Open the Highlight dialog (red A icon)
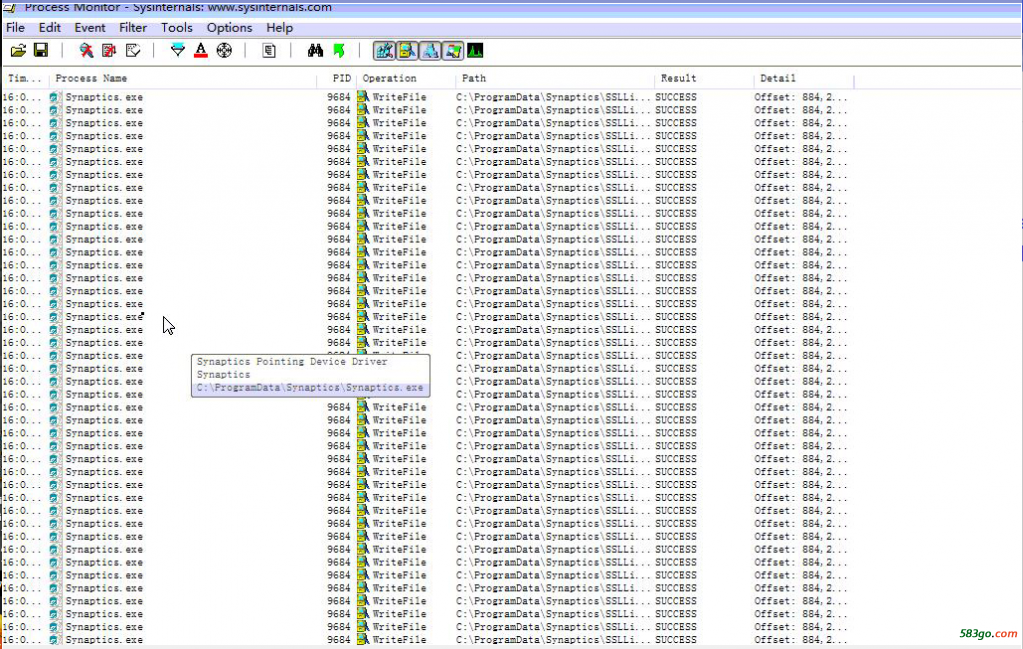Screen dimensions: 1023x649 pos(201,50)
